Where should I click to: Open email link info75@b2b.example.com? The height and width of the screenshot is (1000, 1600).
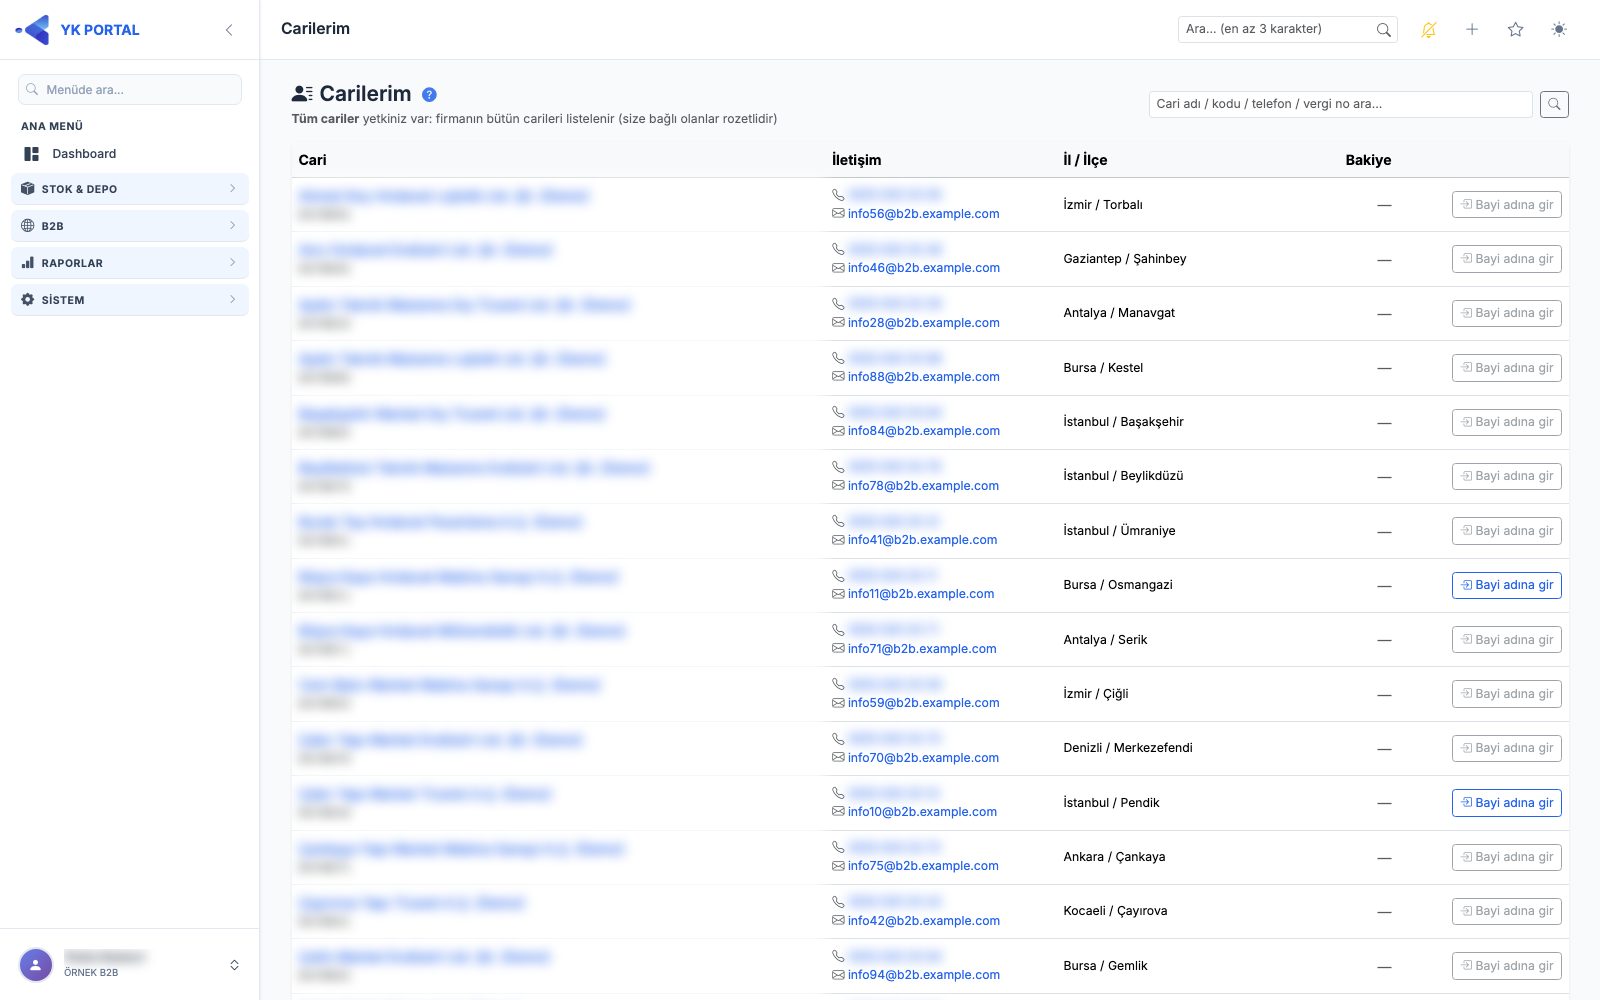[x=923, y=866]
